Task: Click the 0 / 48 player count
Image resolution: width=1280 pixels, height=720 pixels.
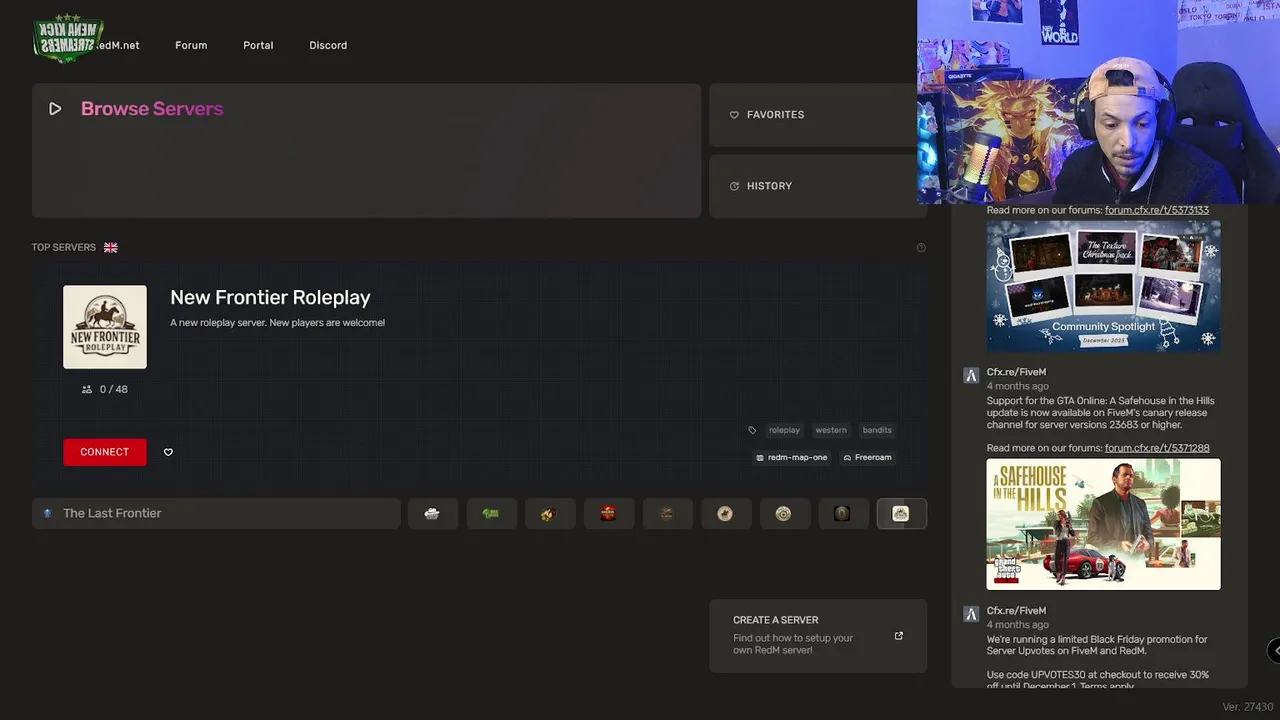Action: (105, 389)
